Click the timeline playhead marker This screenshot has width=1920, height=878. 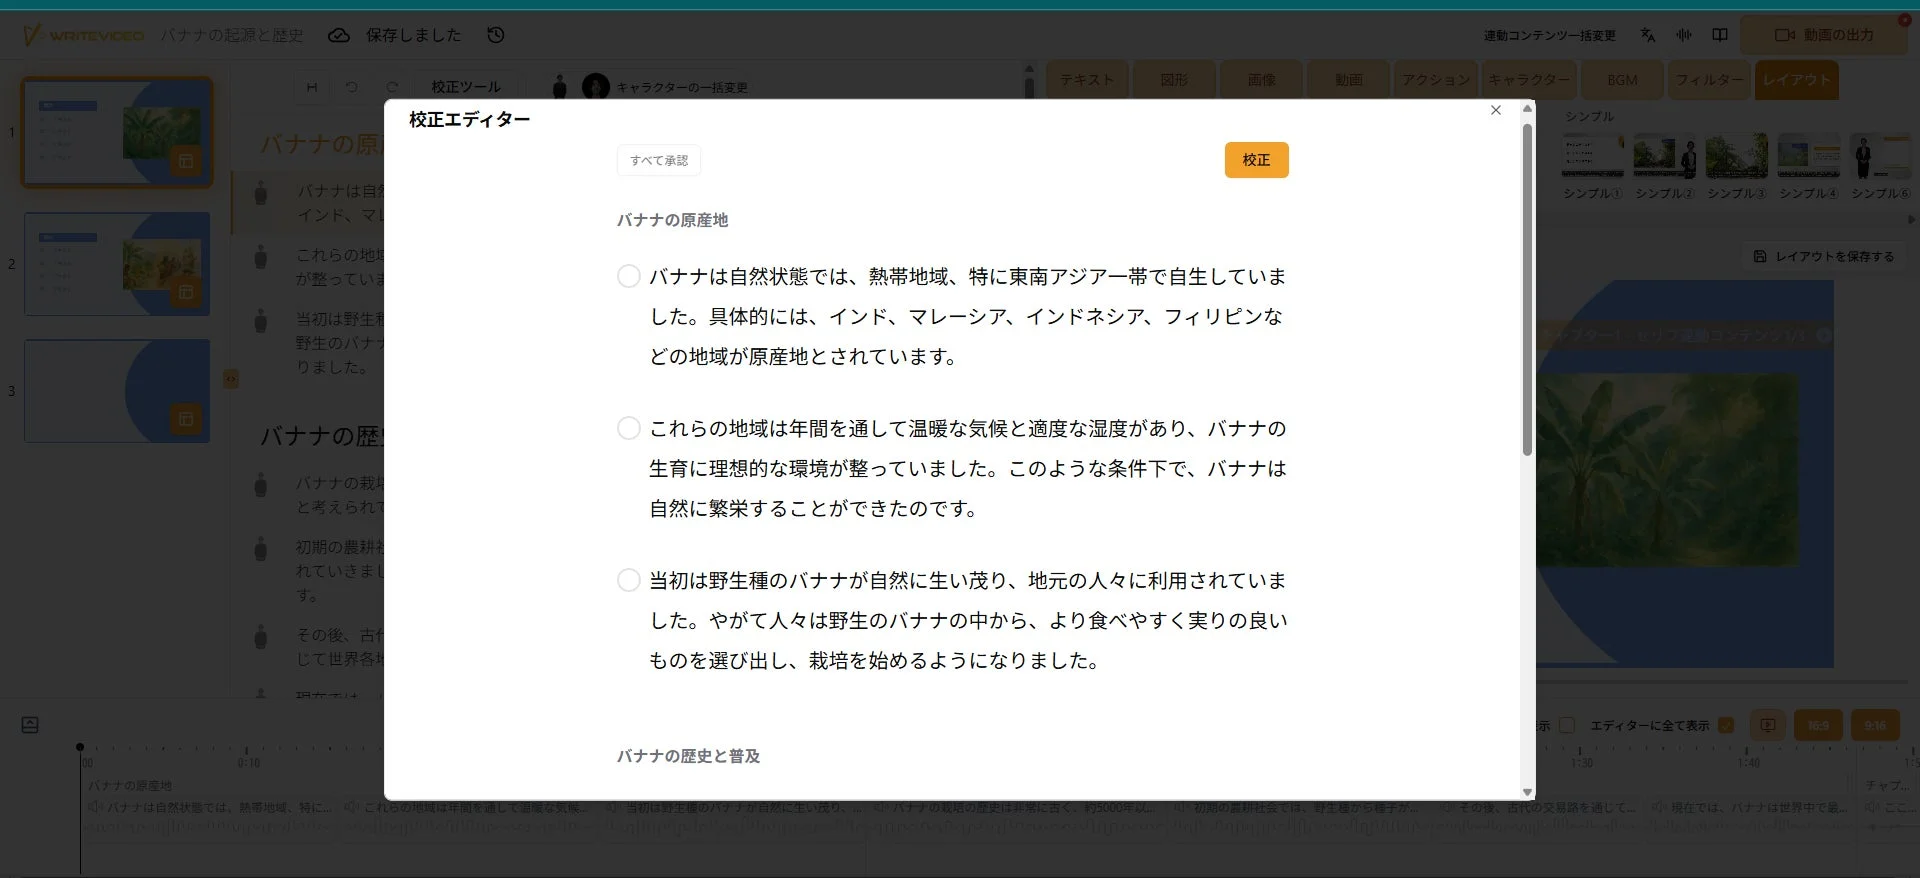pyautogui.click(x=80, y=747)
